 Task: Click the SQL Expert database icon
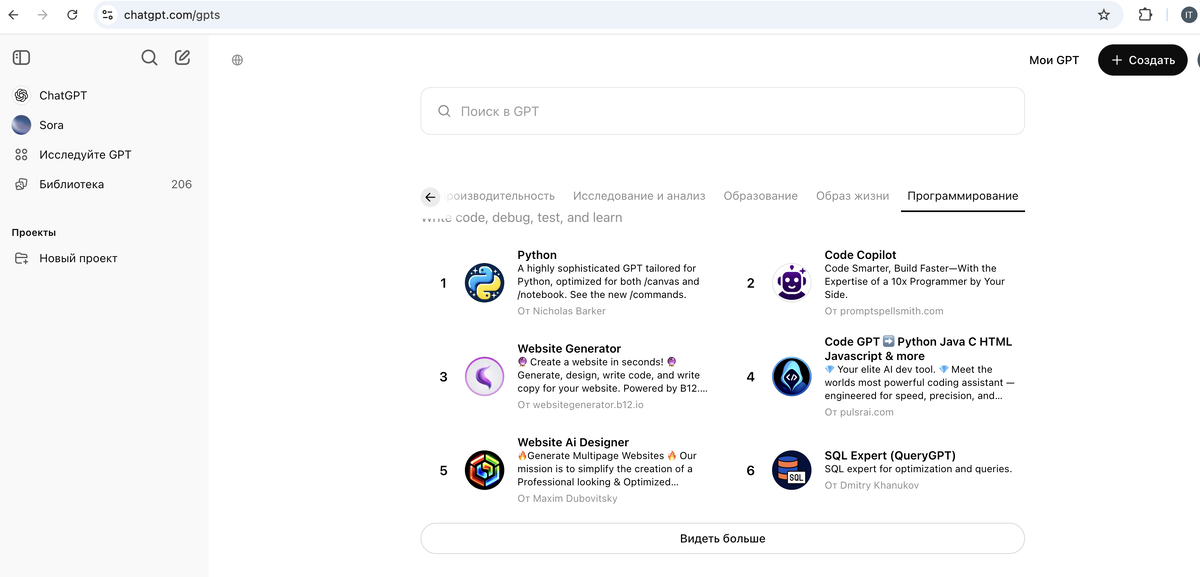792,470
